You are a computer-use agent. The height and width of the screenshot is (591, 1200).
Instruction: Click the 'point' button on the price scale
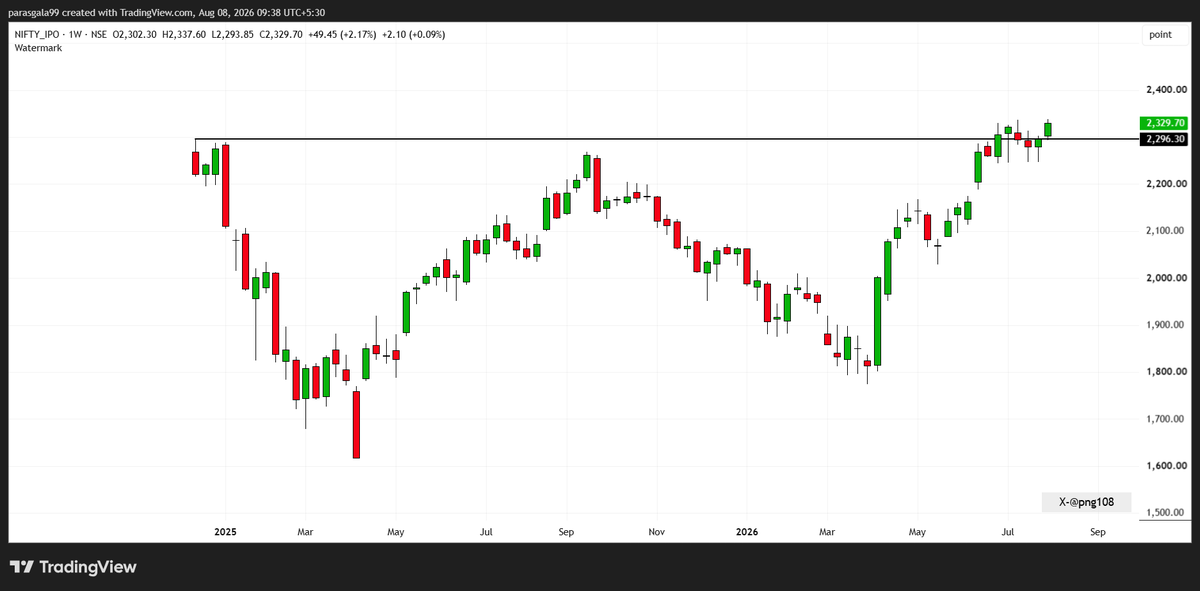pos(1160,35)
